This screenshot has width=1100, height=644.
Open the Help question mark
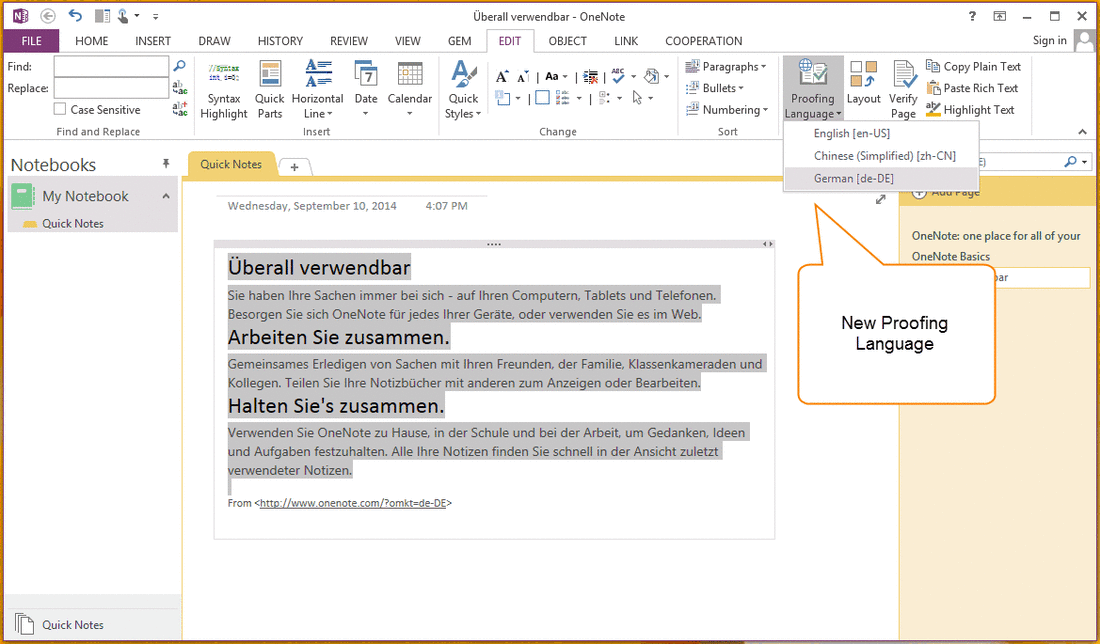tap(972, 15)
